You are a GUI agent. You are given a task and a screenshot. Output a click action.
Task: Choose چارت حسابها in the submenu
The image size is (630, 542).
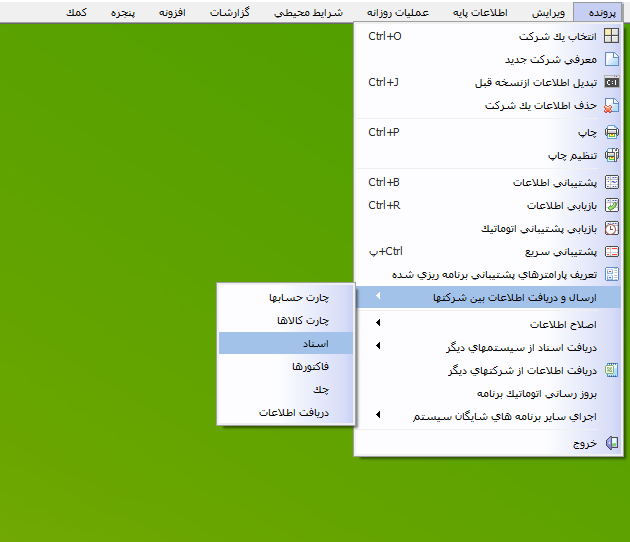pos(286,297)
